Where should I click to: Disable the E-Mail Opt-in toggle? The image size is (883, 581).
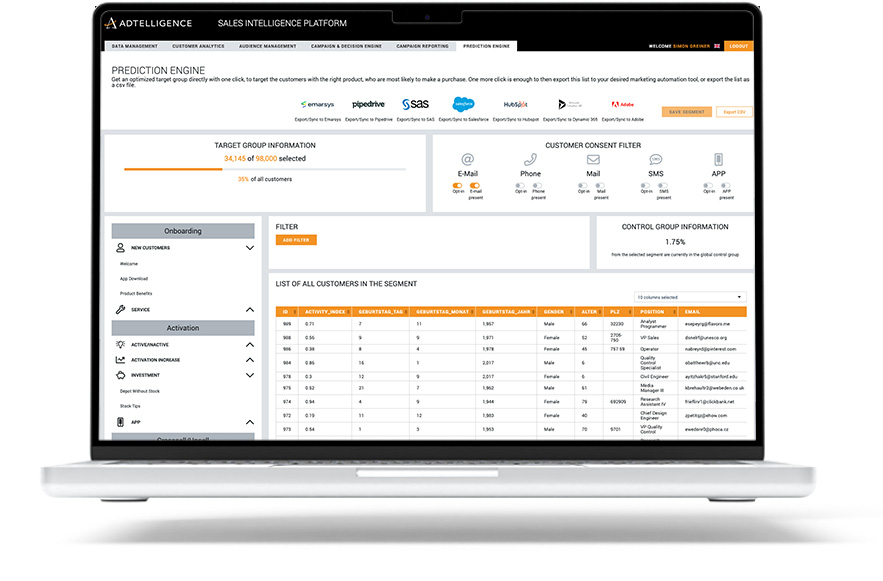coord(458,186)
